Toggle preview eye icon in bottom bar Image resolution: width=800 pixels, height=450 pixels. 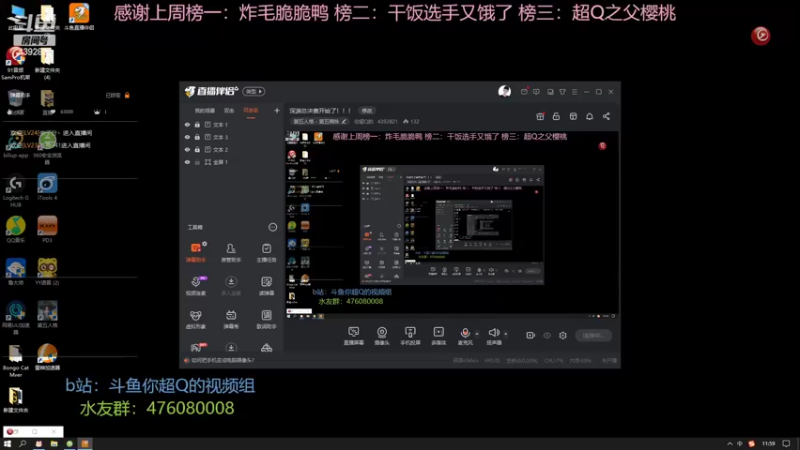[547, 335]
